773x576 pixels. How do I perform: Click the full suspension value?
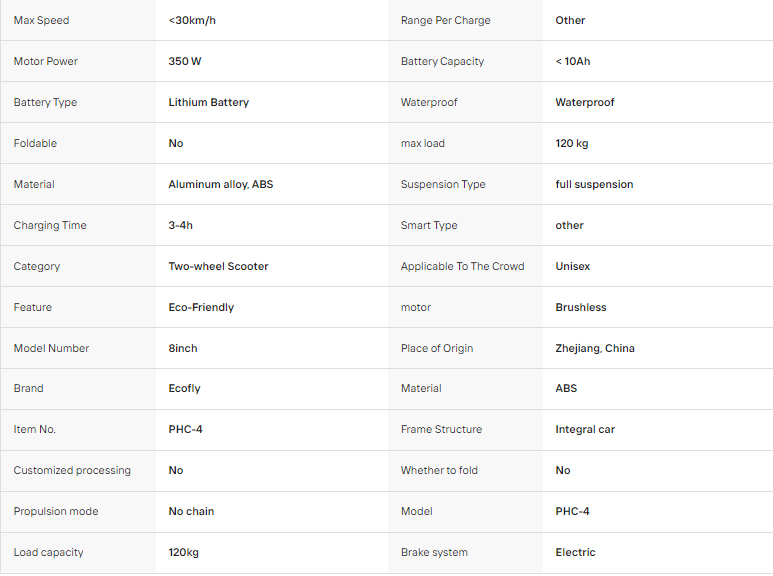[x=595, y=184]
